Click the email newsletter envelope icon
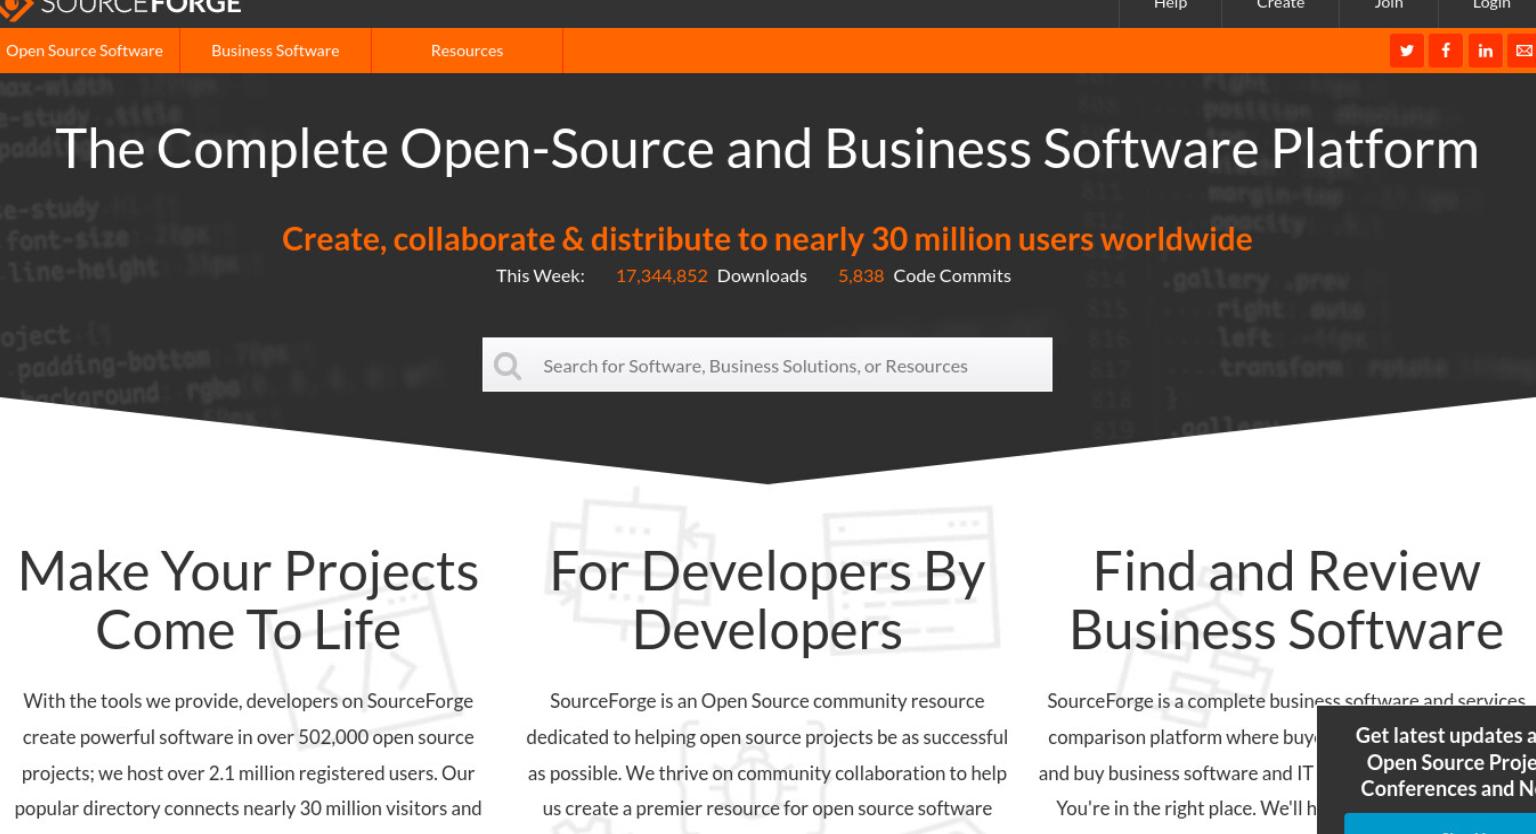The width and height of the screenshot is (1536, 834). click(1523, 51)
